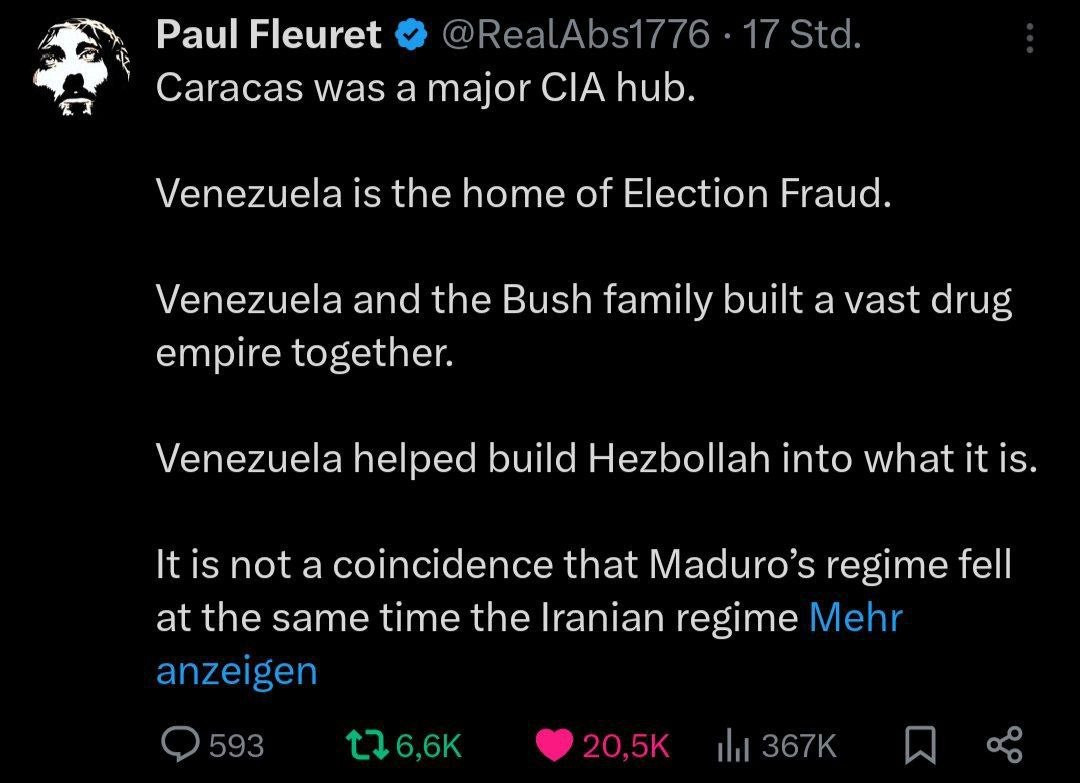Screen dimensions: 1080x783
Task: Click the blue verified badge checkmark
Action: click(x=410, y=38)
